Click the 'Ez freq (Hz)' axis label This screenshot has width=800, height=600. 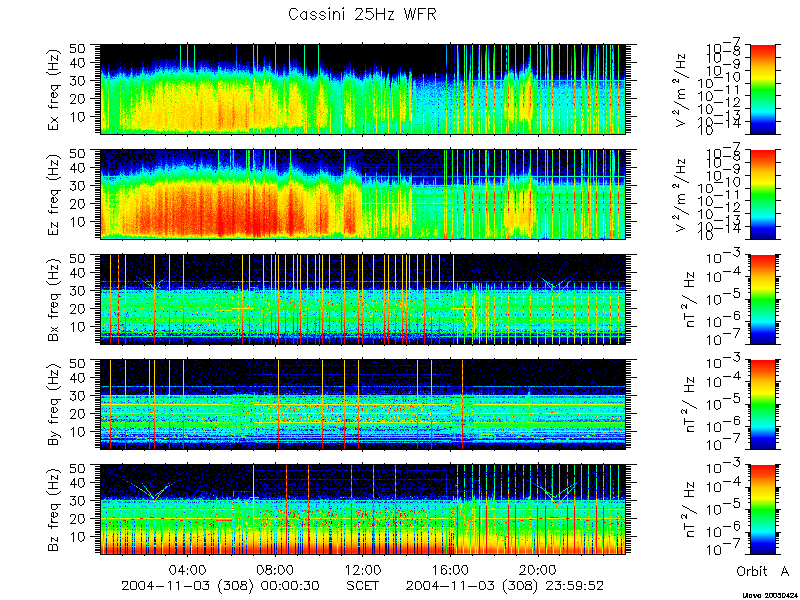[55, 194]
